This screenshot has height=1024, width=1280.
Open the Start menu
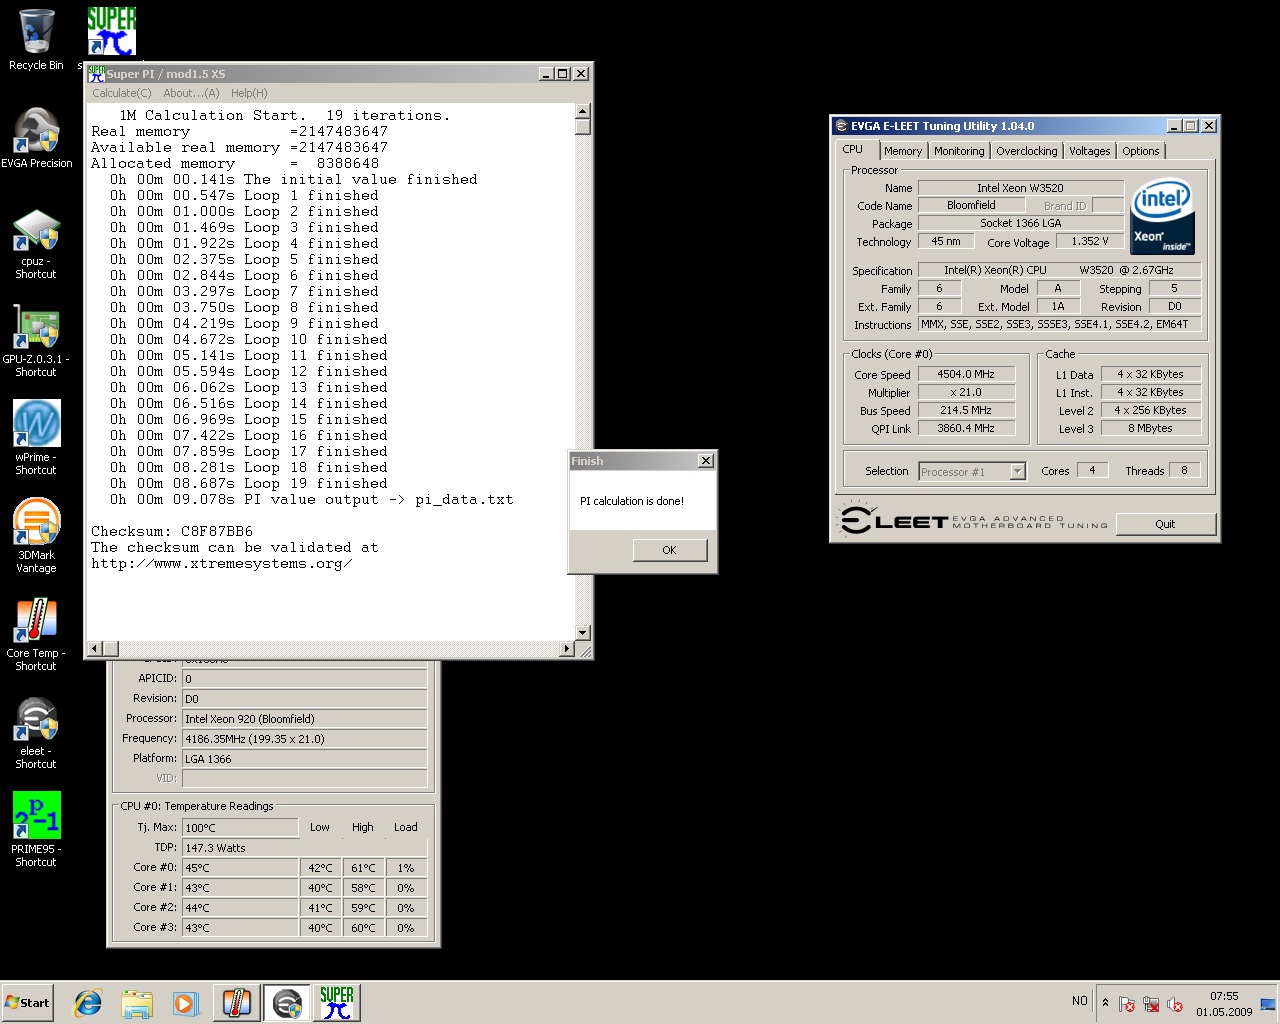(x=28, y=1003)
